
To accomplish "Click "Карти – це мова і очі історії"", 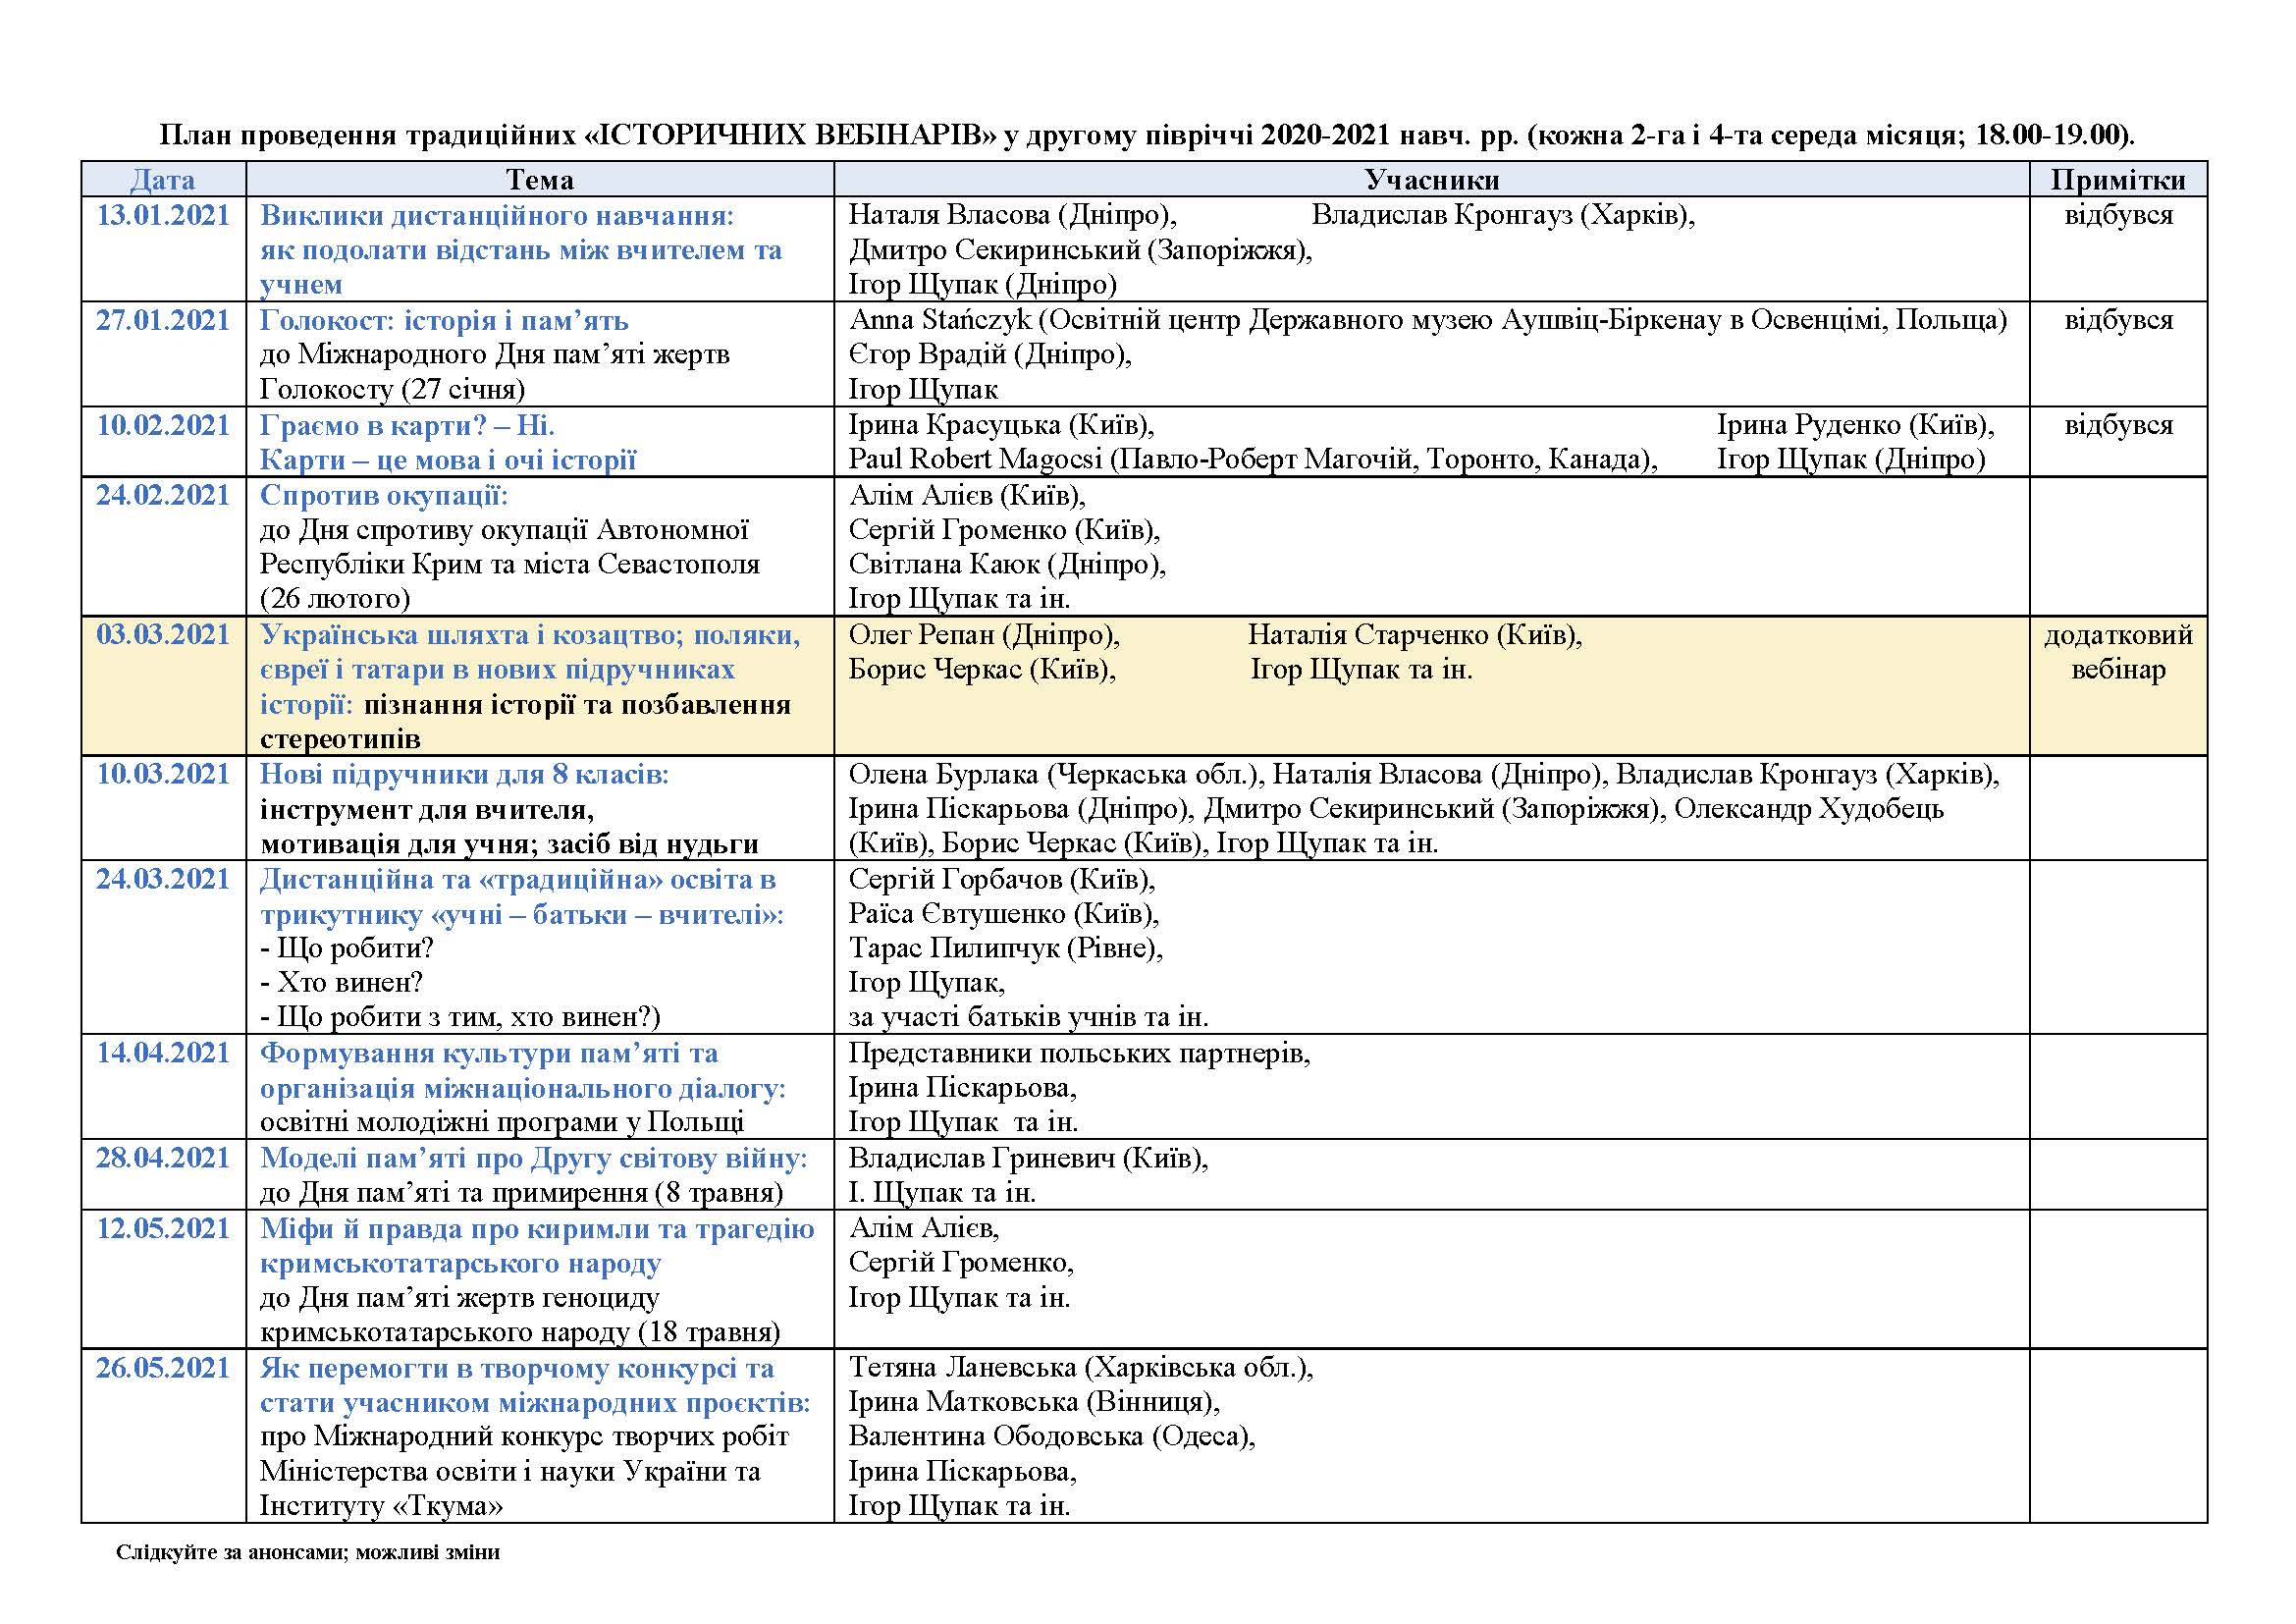I will point(448,460).
